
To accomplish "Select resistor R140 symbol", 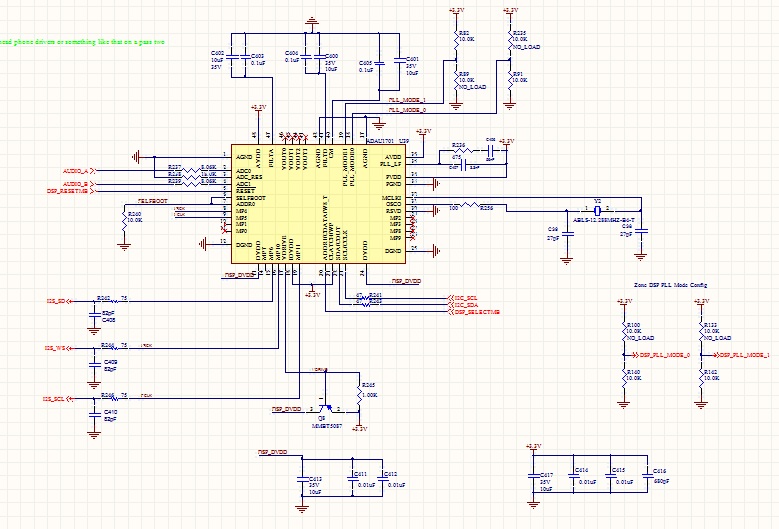I will [x=624, y=378].
